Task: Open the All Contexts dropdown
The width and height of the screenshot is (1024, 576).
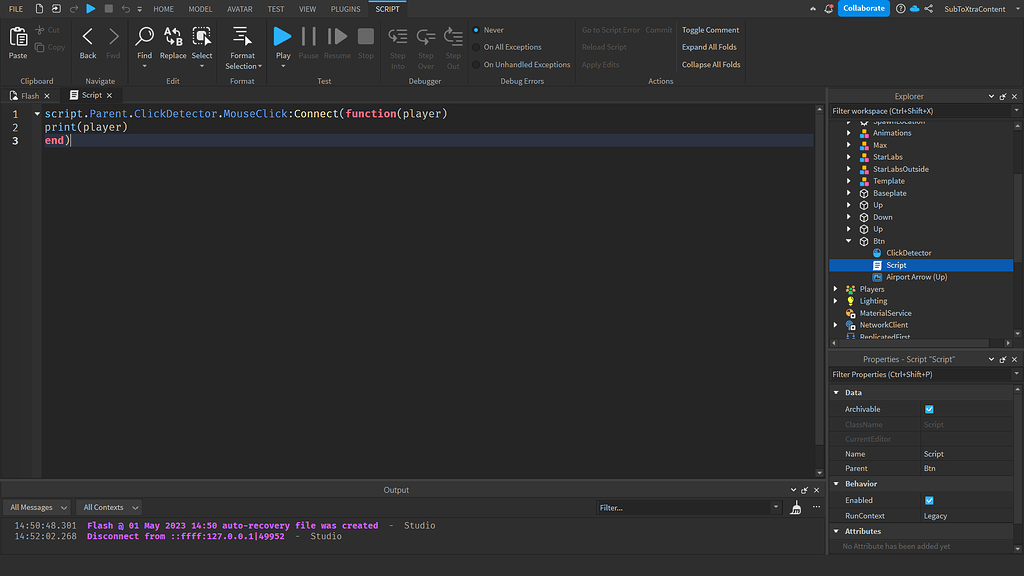Action: (109, 508)
